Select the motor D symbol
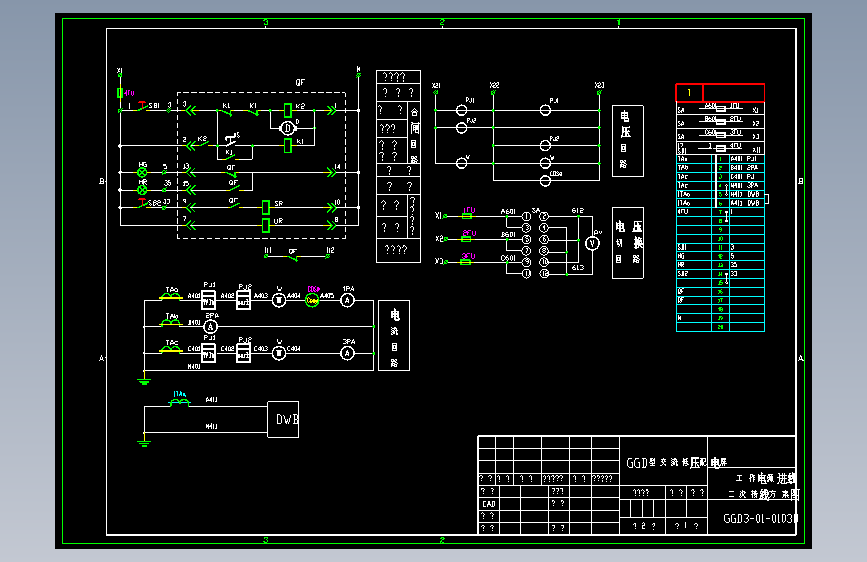 288,128
